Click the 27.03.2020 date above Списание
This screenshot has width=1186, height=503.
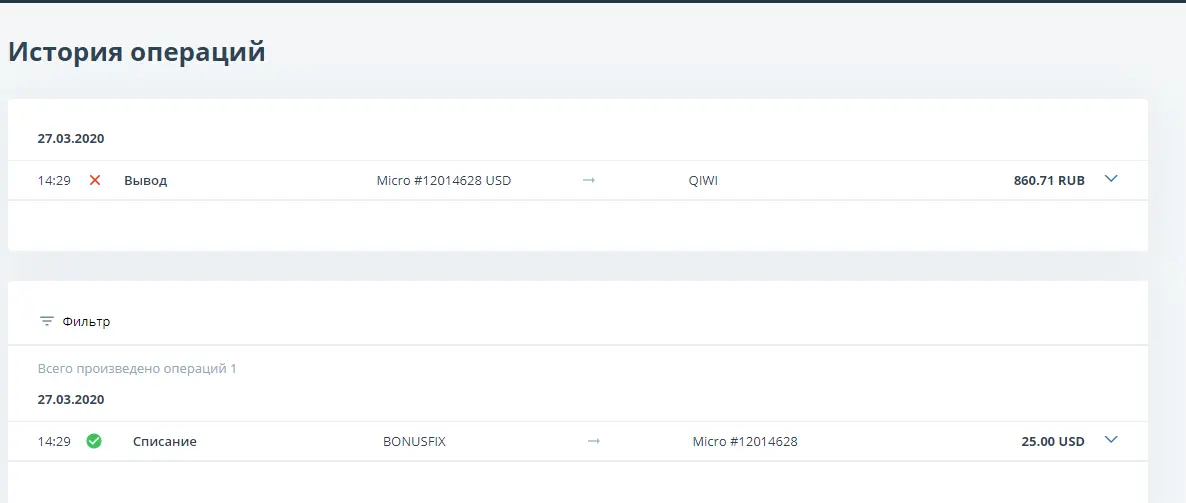coord(71,399)
